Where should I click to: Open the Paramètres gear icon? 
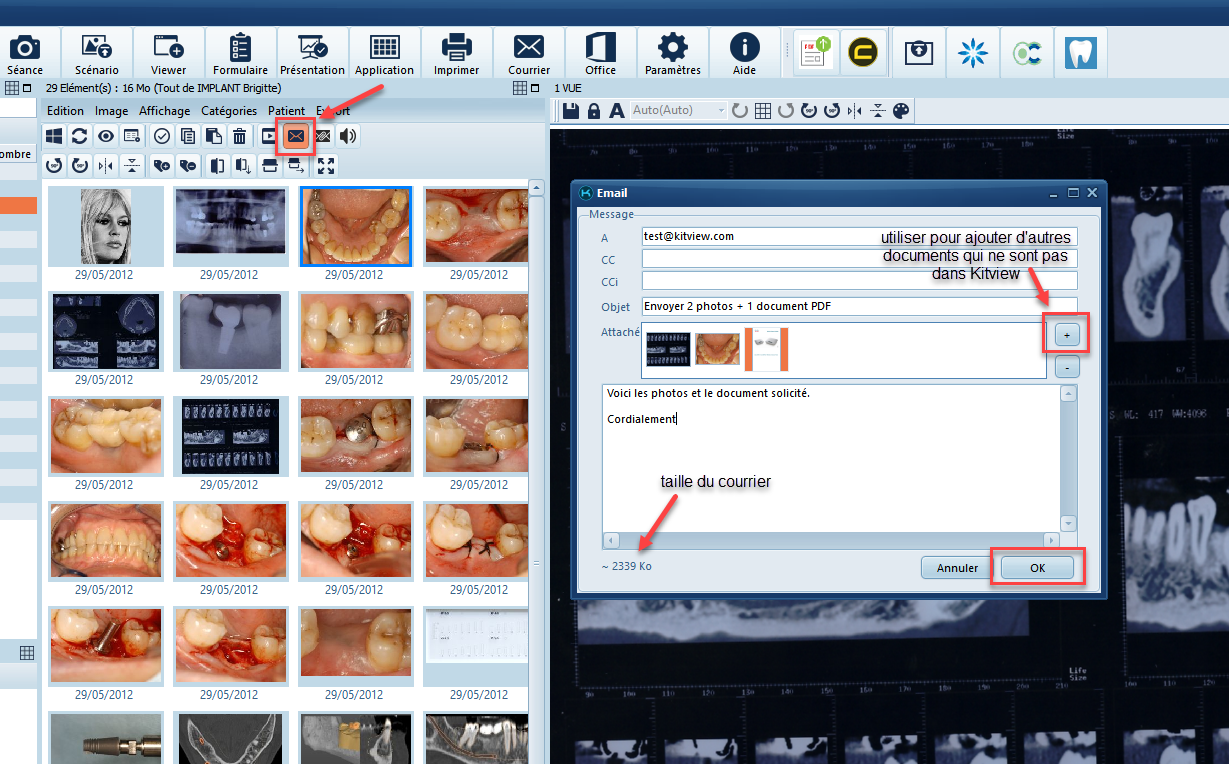click(x=672, y=53)
